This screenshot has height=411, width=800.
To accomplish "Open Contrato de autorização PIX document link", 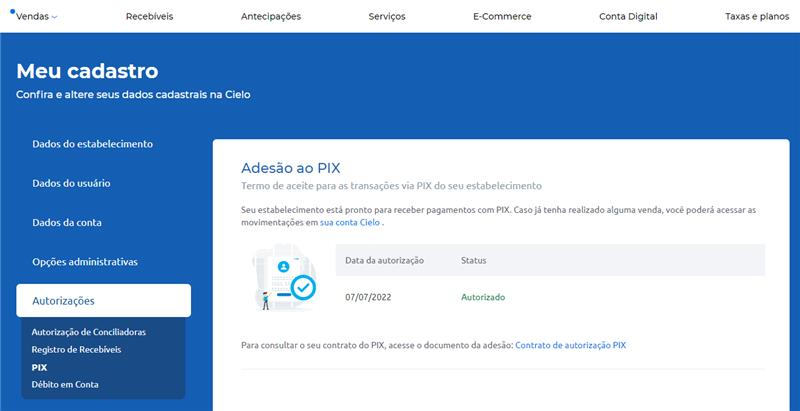I will (570, 344).
